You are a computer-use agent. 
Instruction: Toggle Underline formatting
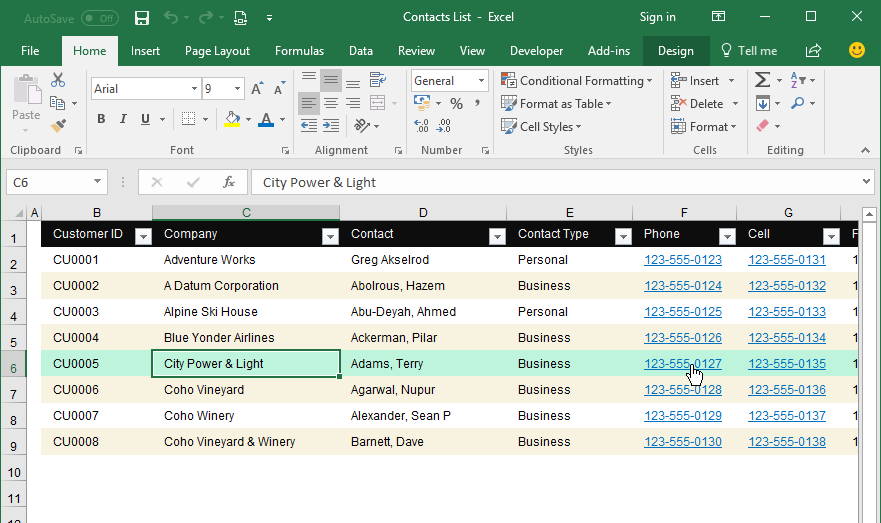click(x=146, y=119)
